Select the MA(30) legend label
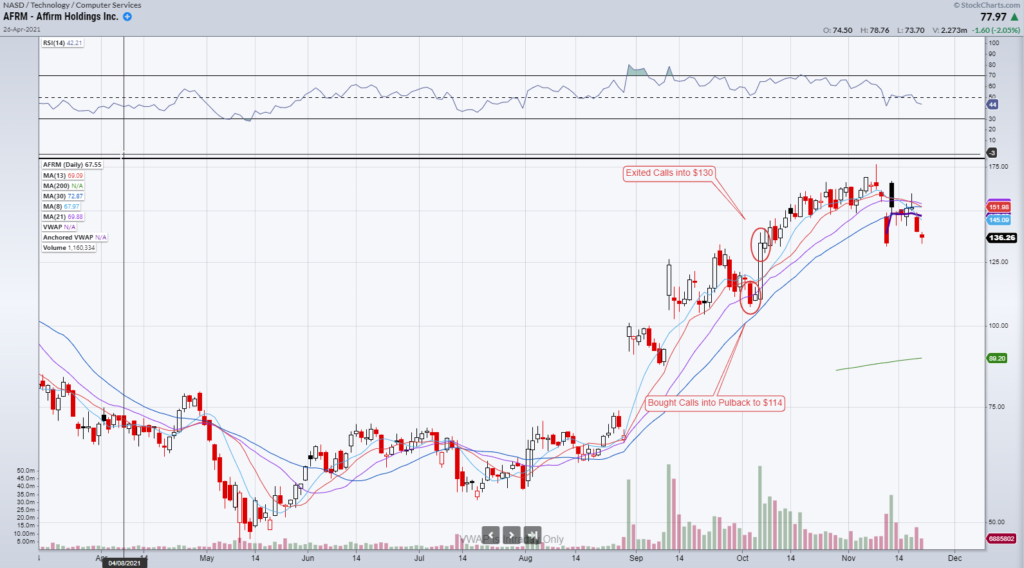Viewport: 1024px width, 568px height. tap(63, 196)
